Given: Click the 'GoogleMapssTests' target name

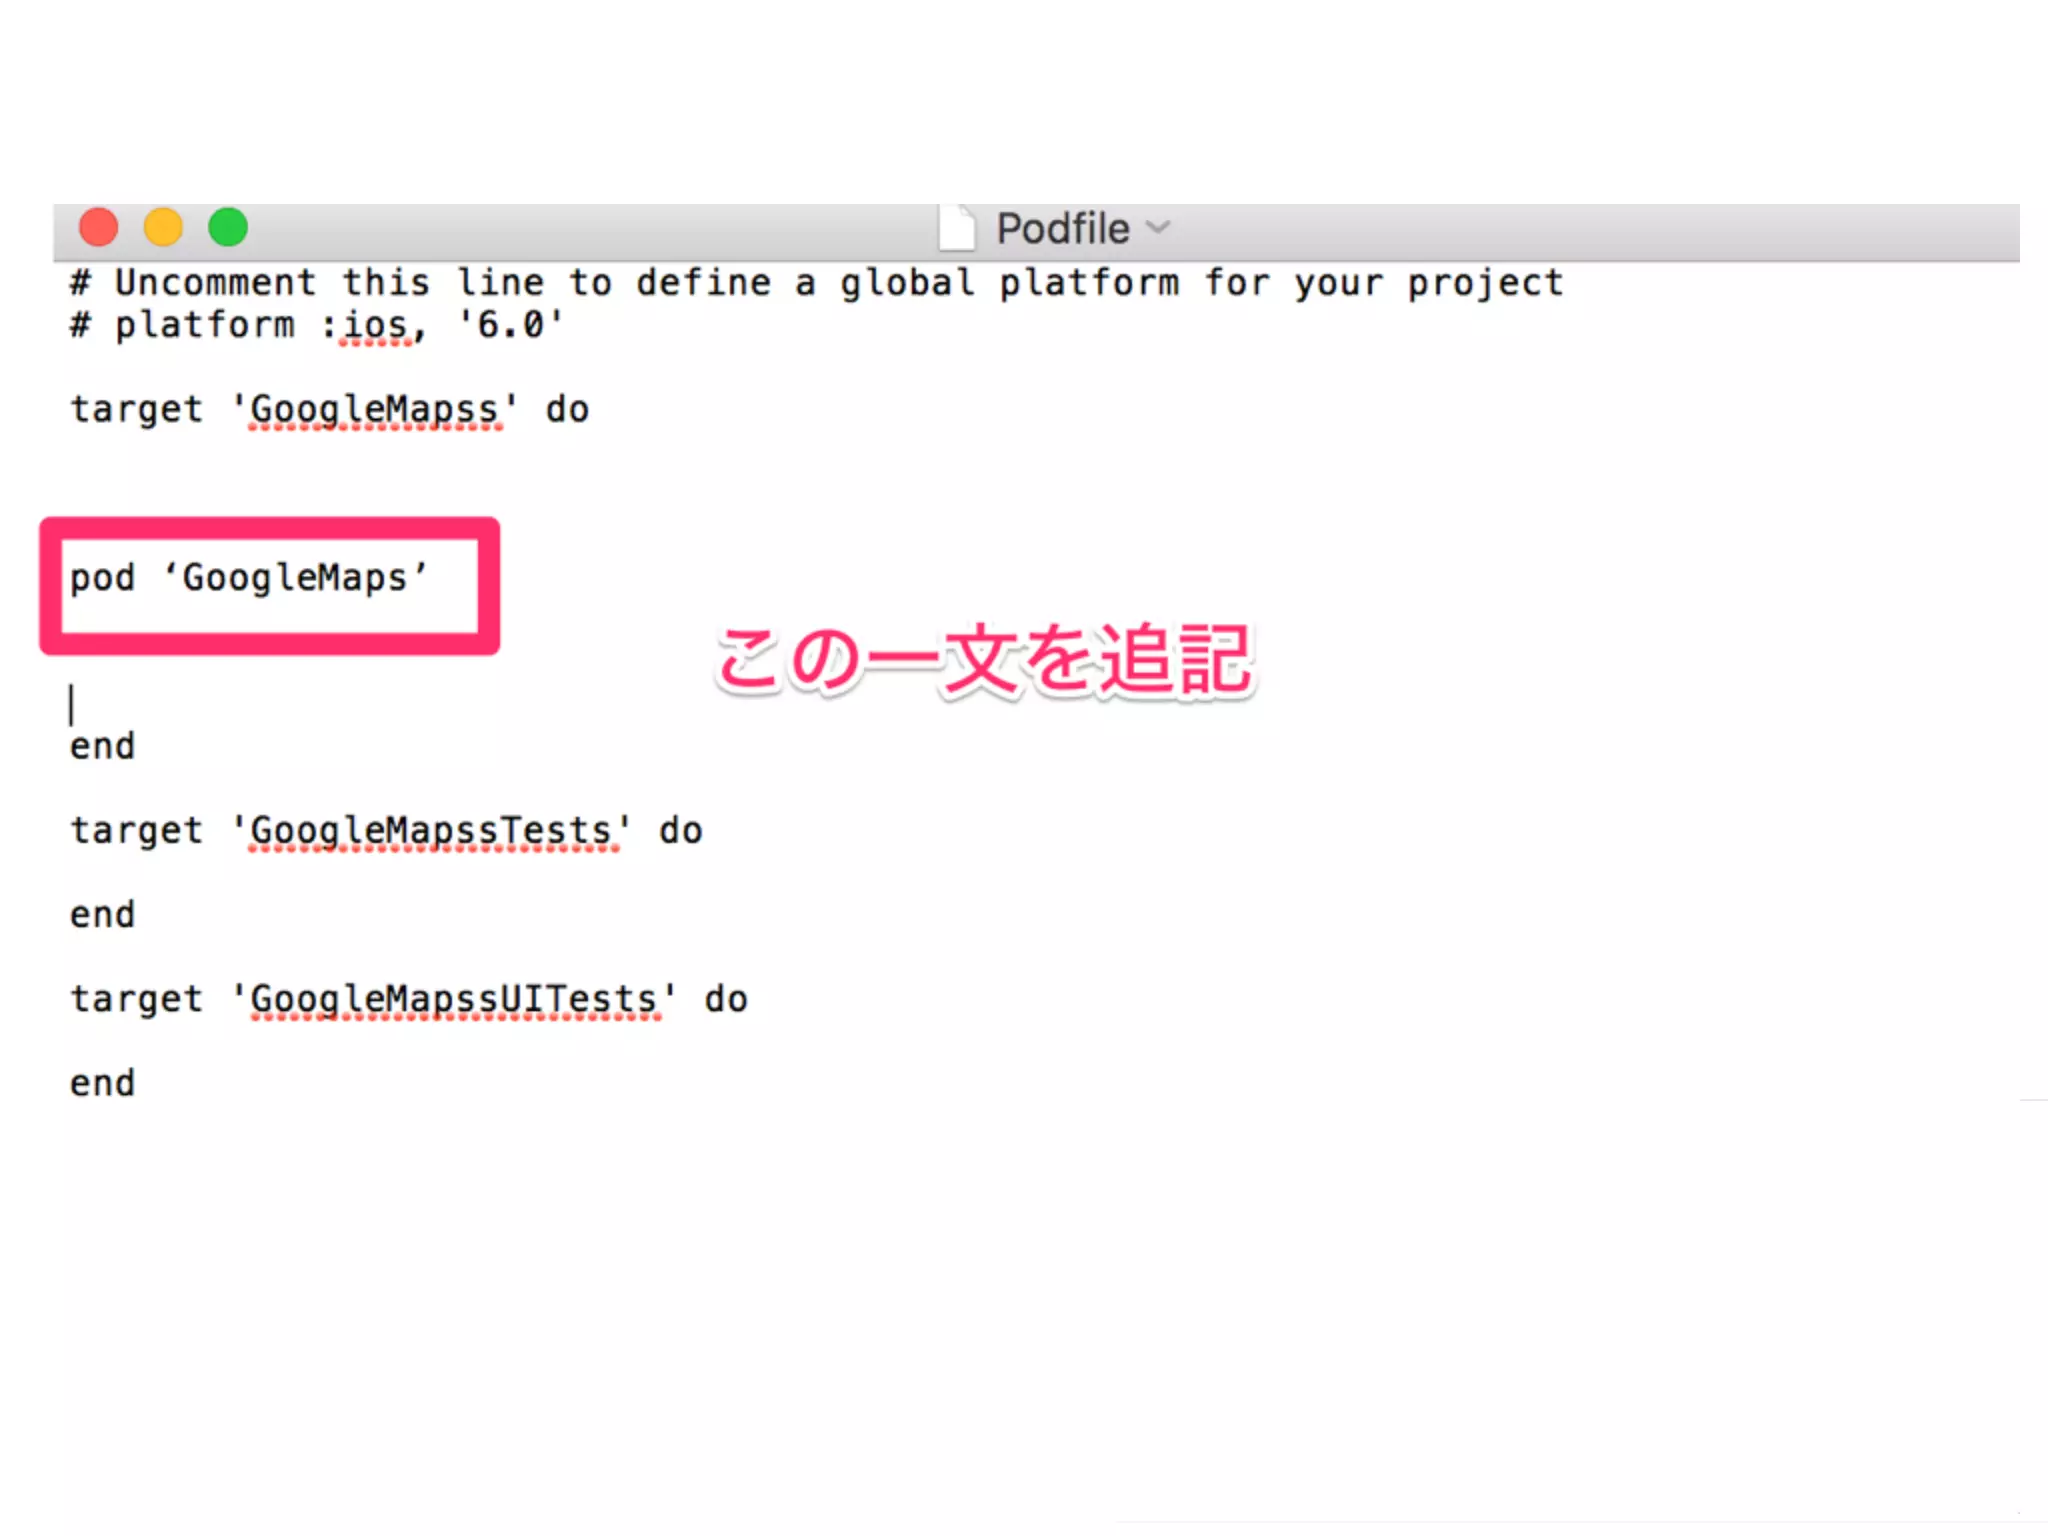Looking at the screenshot, I should pos(430,831).
